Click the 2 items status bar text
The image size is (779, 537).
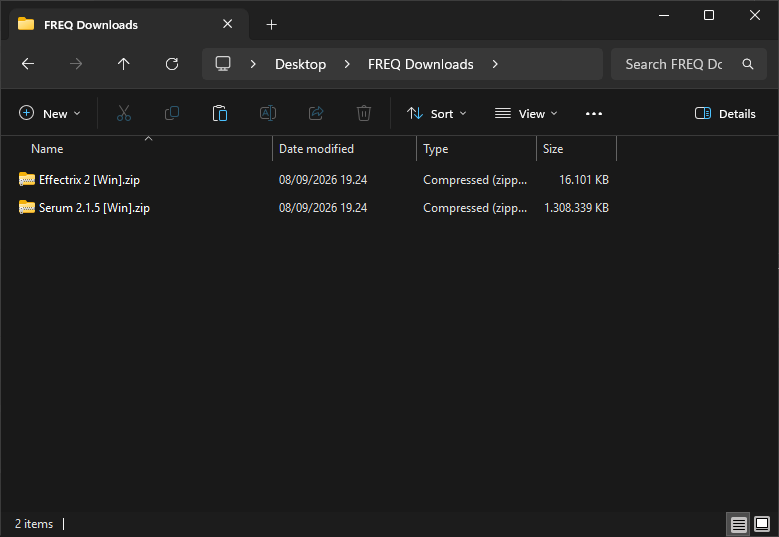[34, 524]
